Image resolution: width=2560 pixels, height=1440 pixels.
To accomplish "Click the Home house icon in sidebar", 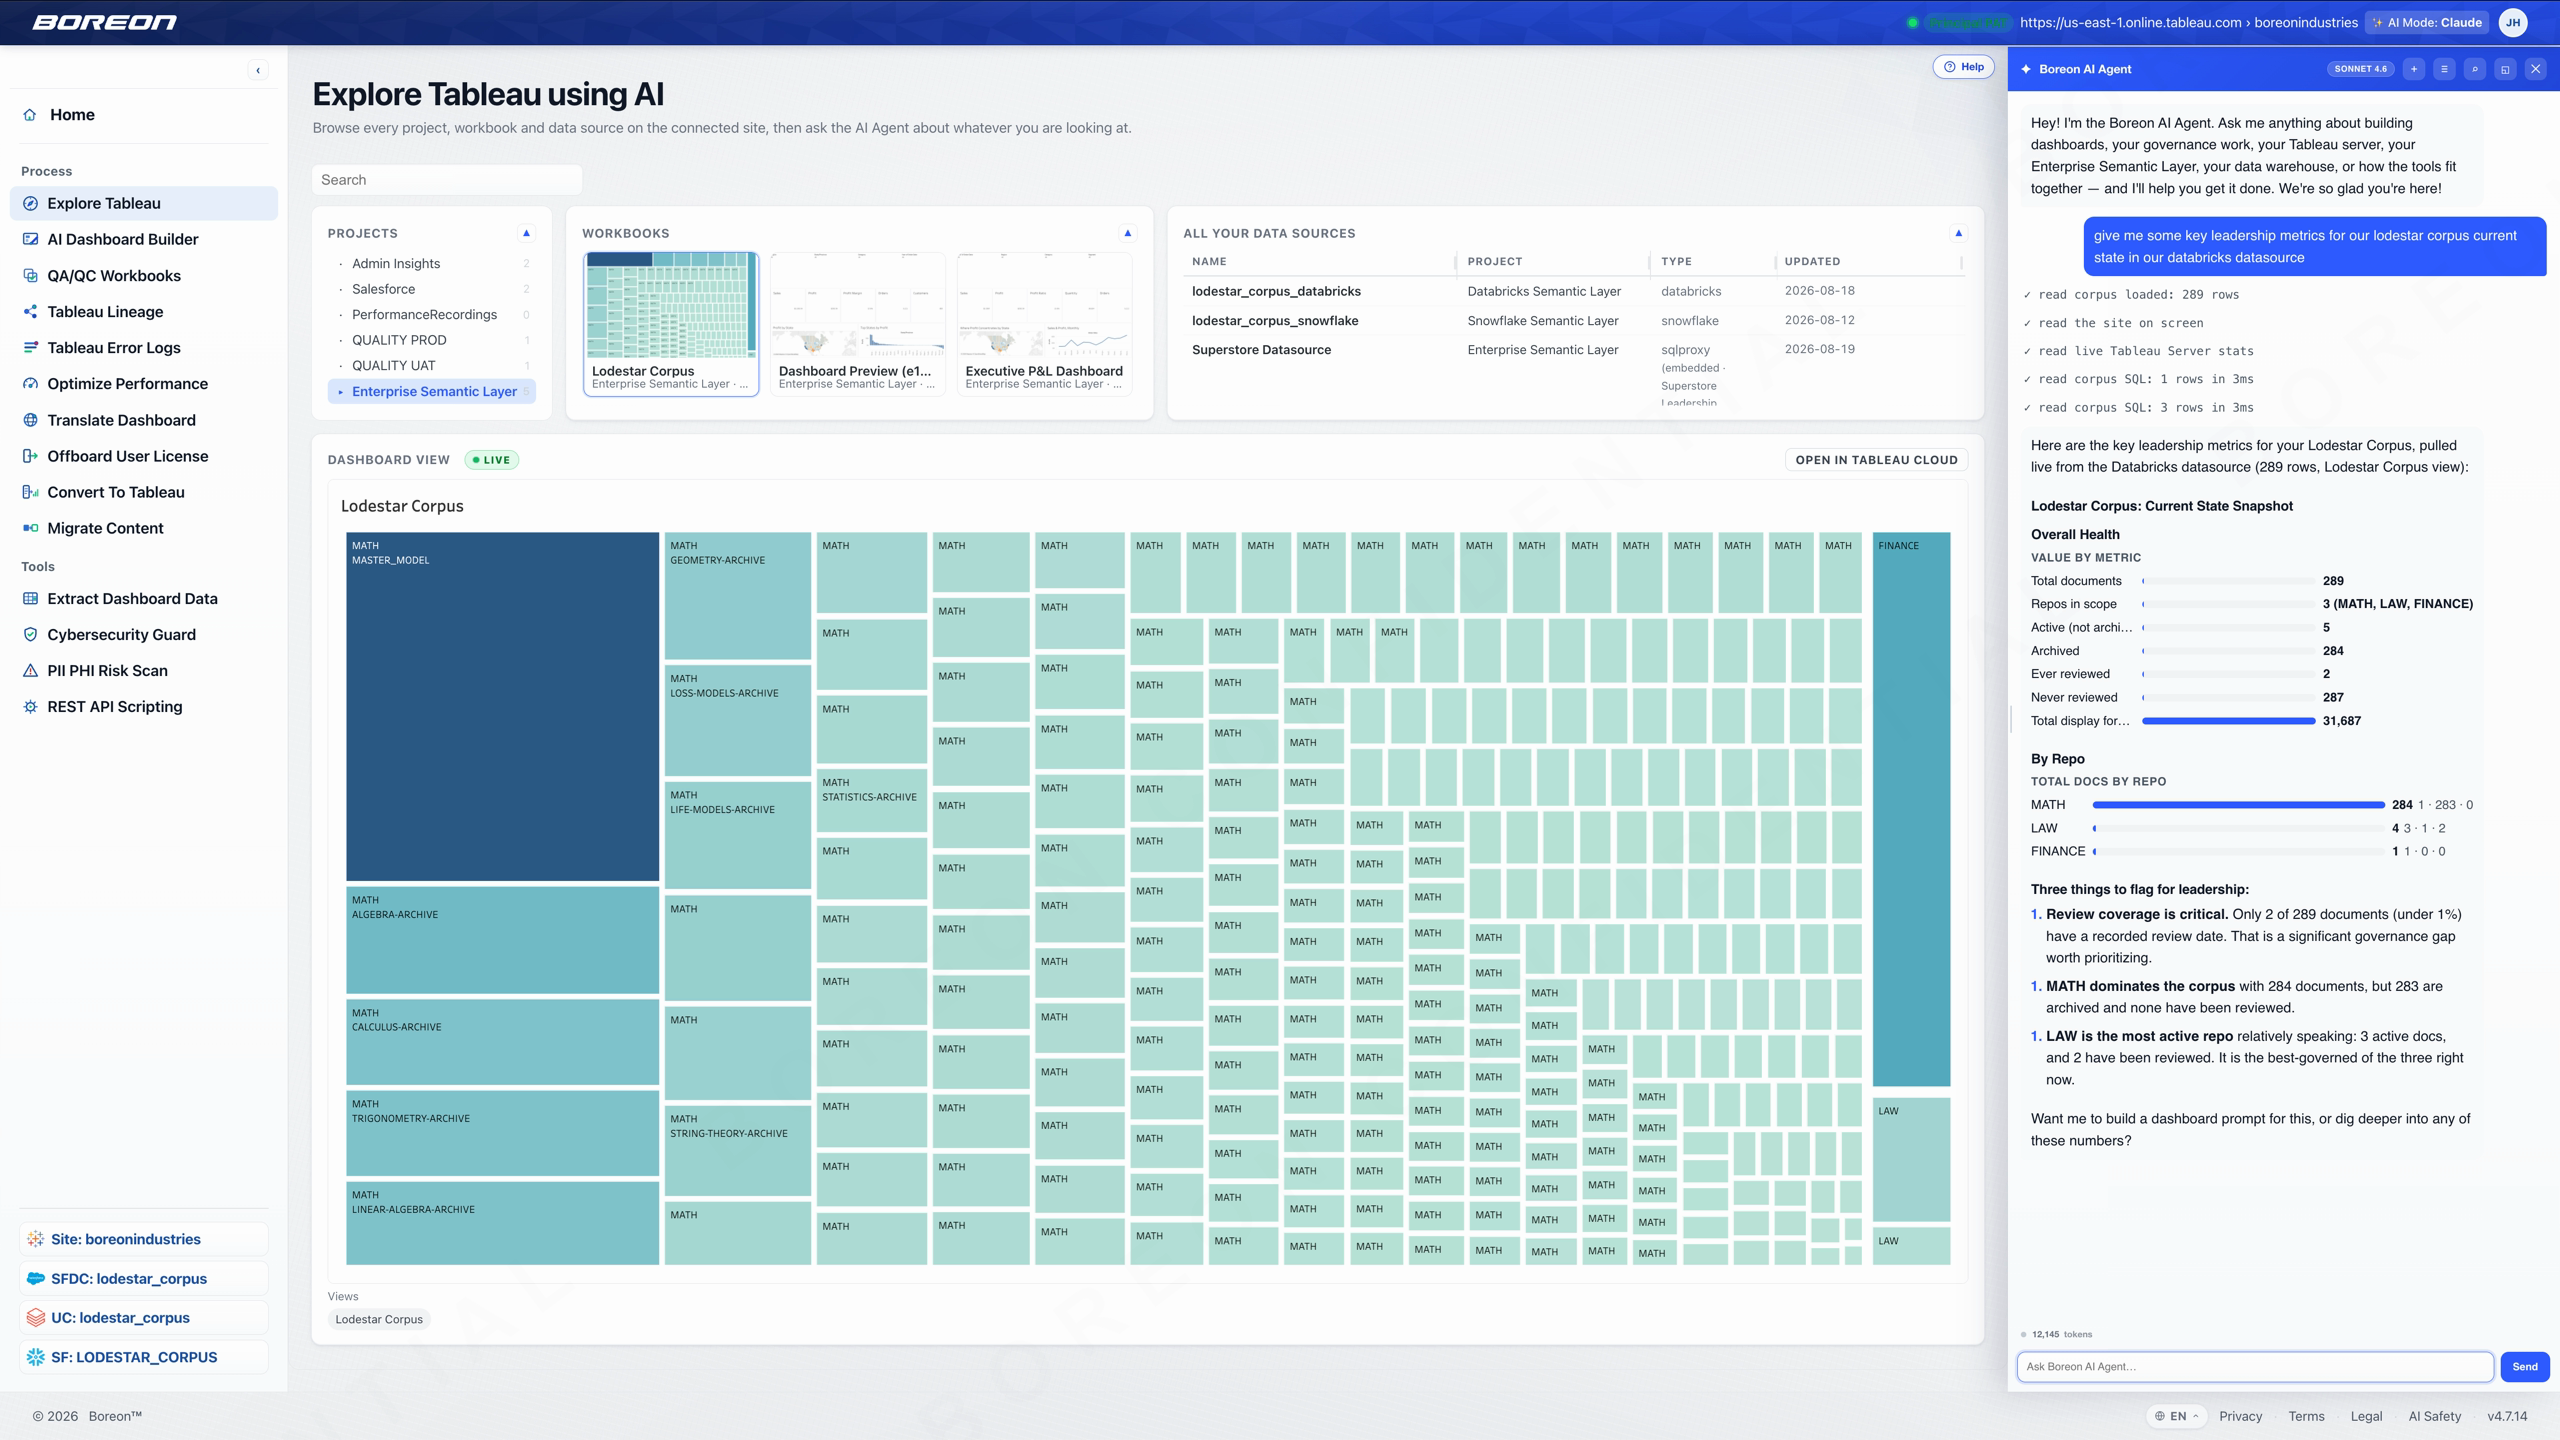I will point(30,115).
